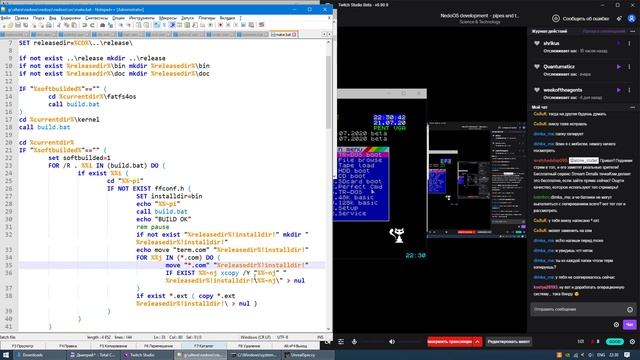
Task: Open more options for weekoftheagents activity
Action: click(x=629, y=90)
